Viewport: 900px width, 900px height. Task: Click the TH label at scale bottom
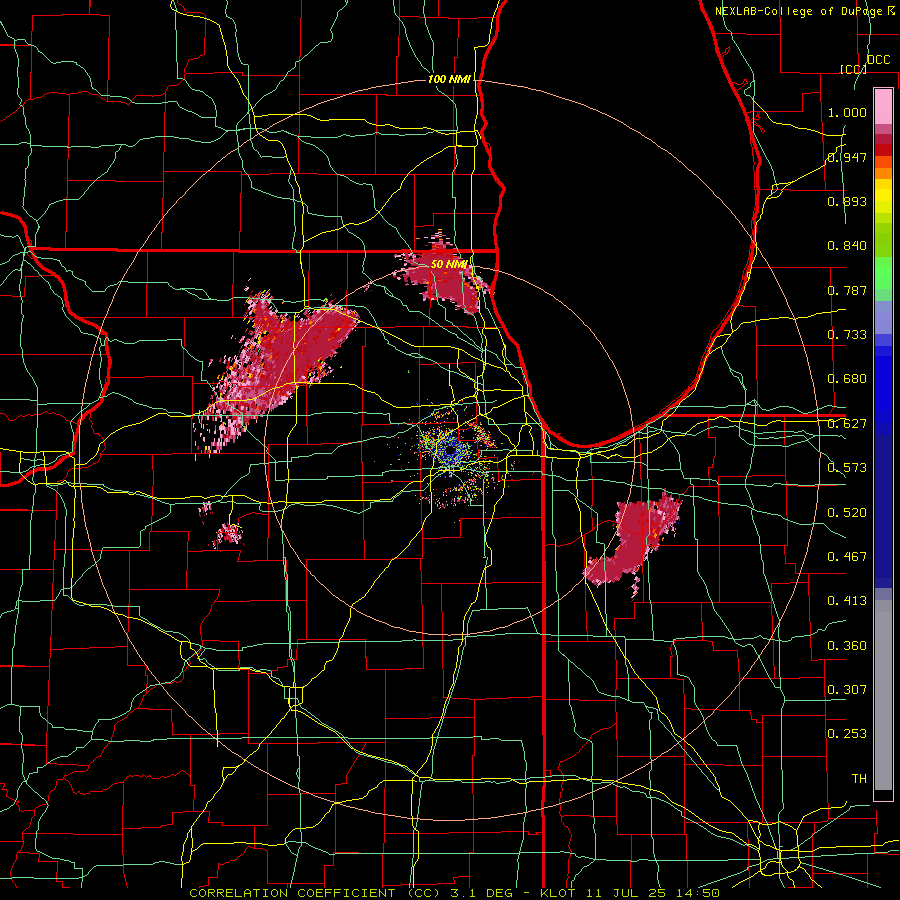(859, 779)
